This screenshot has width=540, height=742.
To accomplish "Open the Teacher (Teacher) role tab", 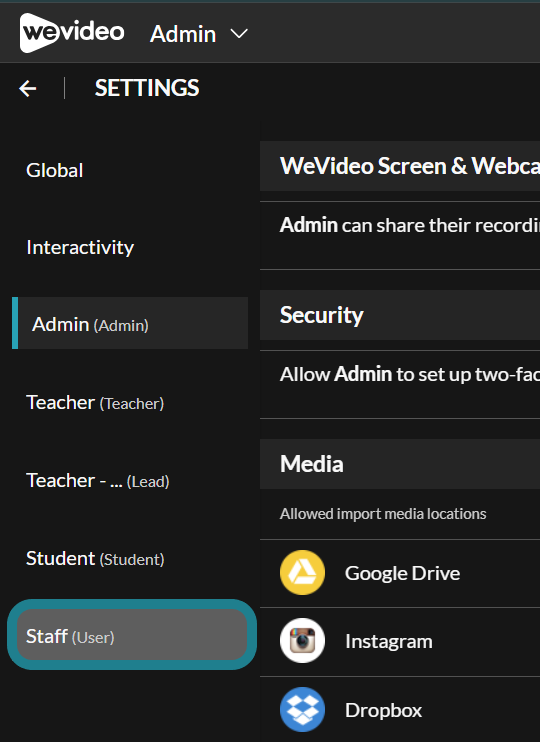I will coord(95,403).
